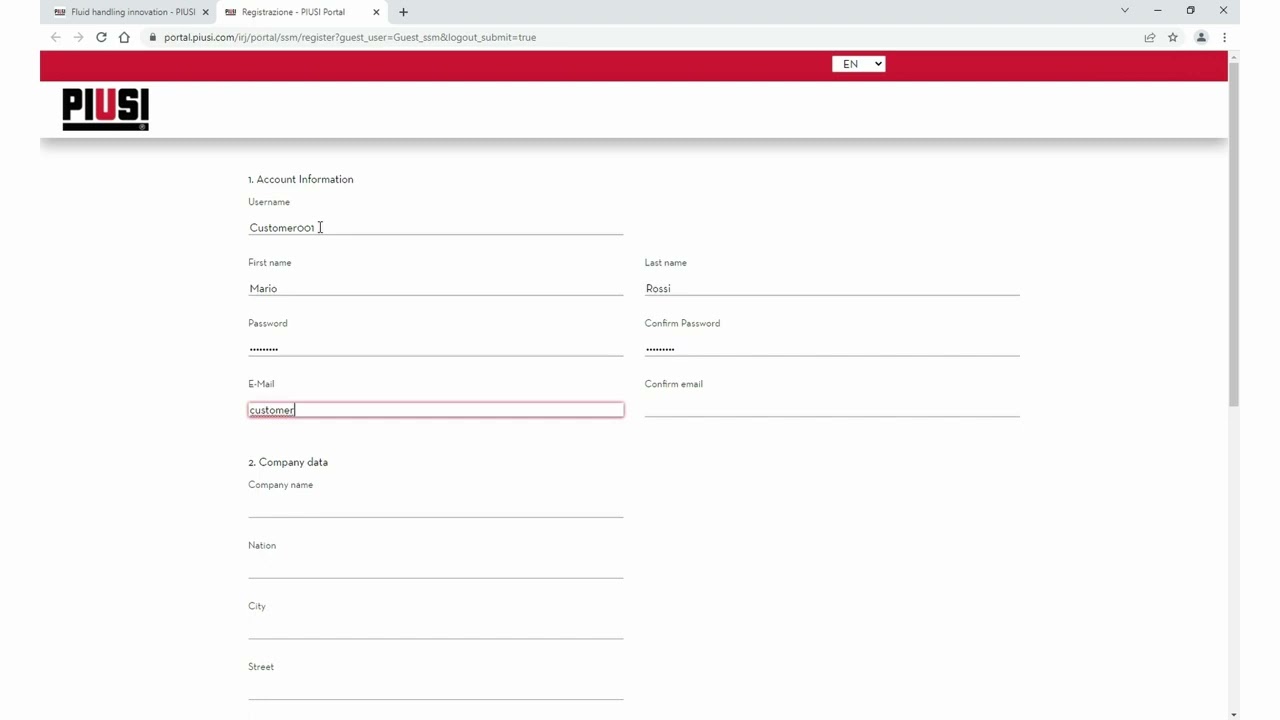Minimize the browser window

(1157, 11)
